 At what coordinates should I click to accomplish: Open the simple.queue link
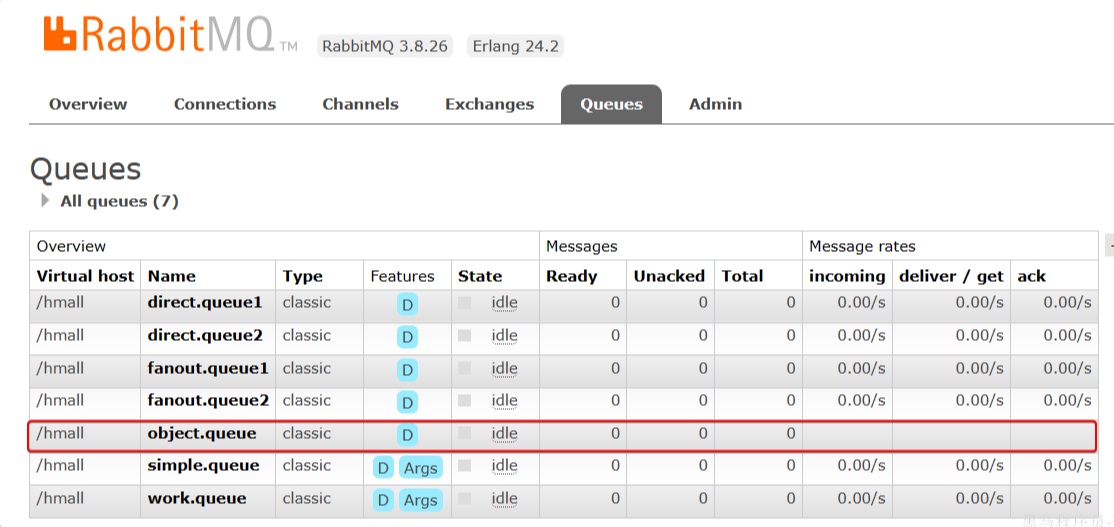[x=203, y=465]
